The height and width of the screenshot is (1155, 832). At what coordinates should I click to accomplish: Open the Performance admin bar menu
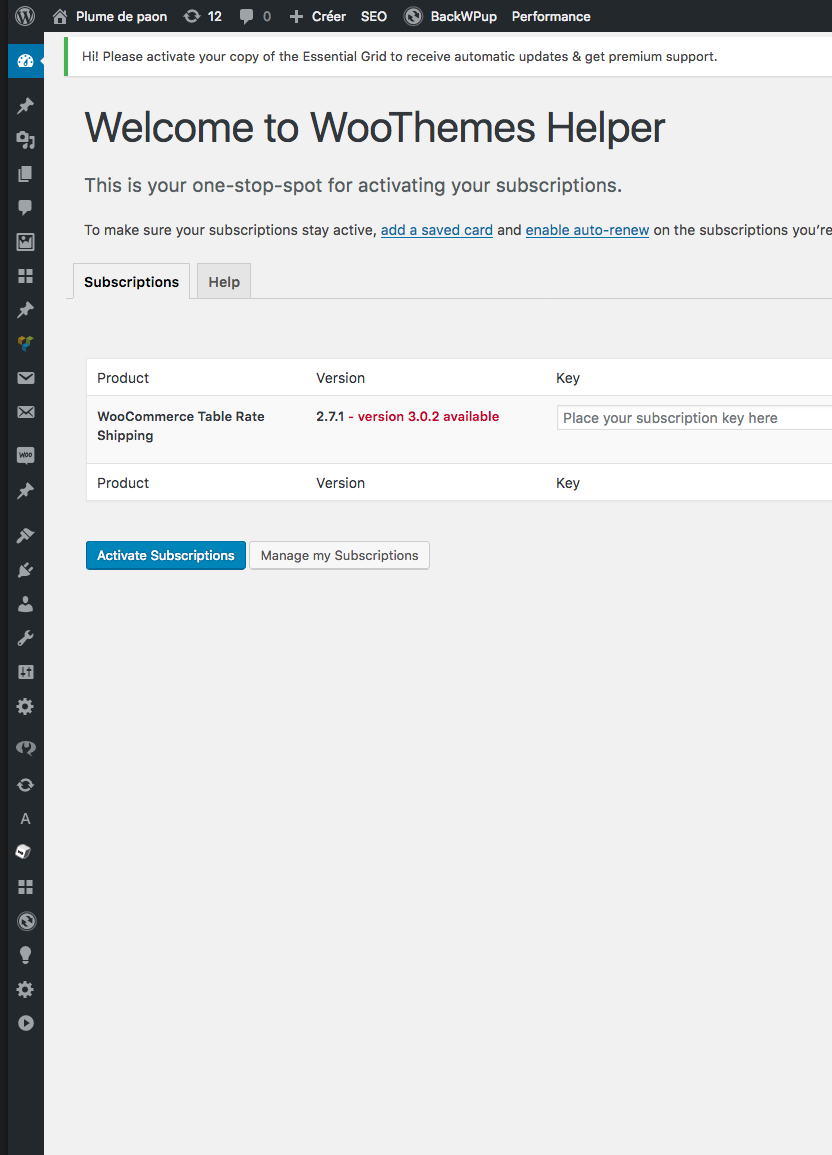[551, 16]
